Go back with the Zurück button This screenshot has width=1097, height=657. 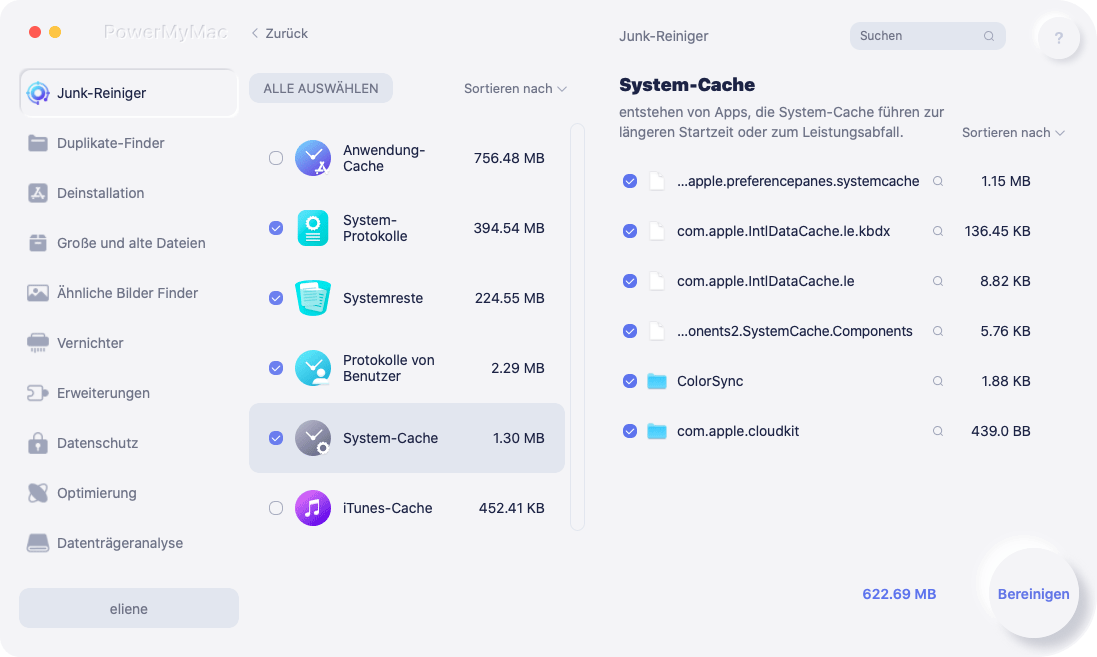[280, 34]
